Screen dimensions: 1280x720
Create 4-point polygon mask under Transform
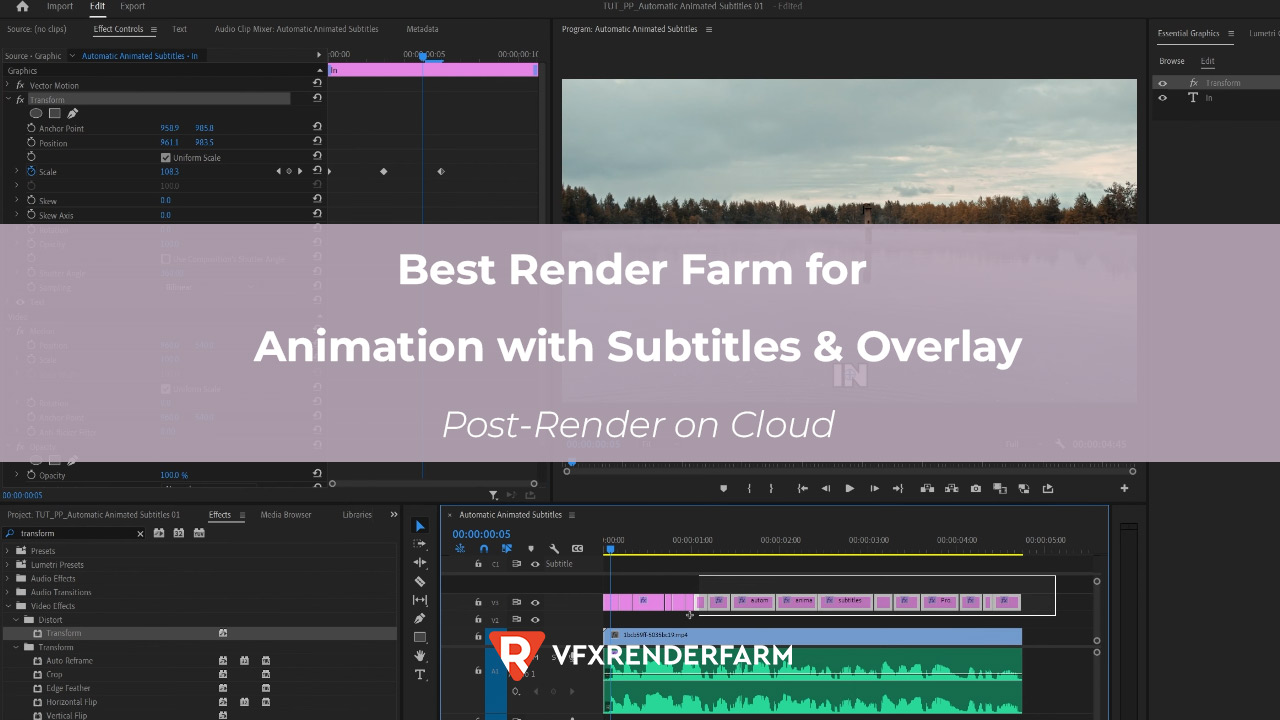click(55, 113)
